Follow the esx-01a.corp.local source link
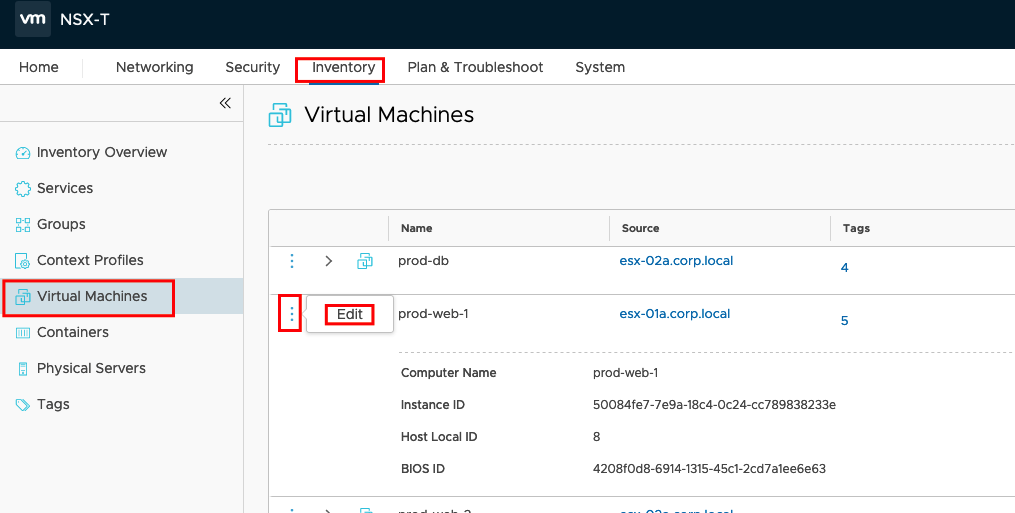The image size is (1015, 513). (x=675, y=314)
